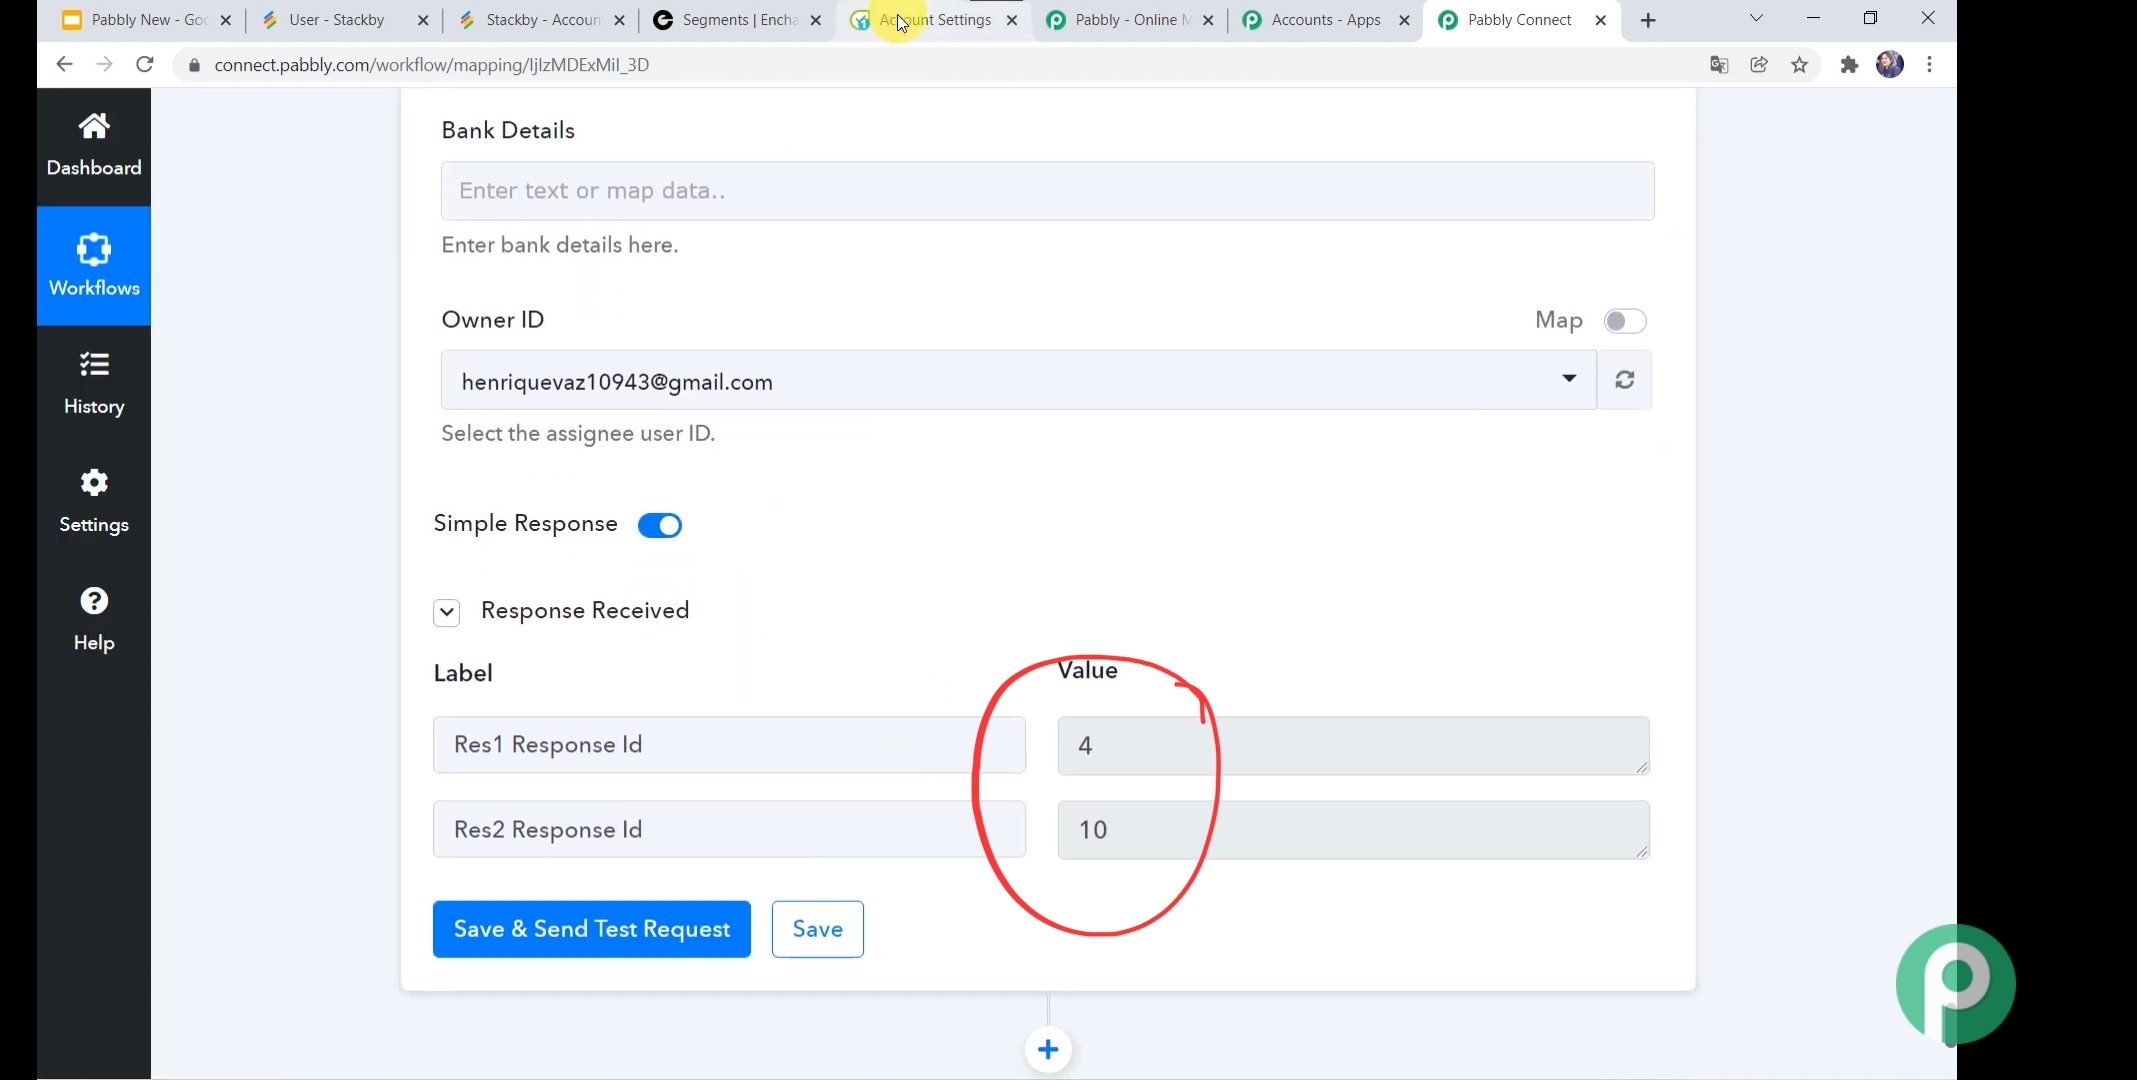Open the Help question mark icon
This screenshot has width=2137, height=1080.
pyautogui.click(x=94, y=602)
